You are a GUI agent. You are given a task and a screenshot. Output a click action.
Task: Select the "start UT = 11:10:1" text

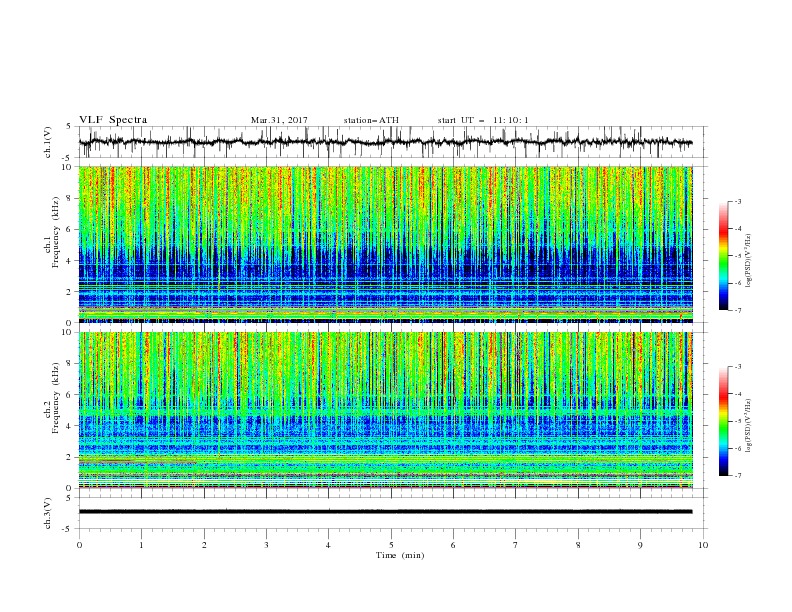(x=483, y=120)
